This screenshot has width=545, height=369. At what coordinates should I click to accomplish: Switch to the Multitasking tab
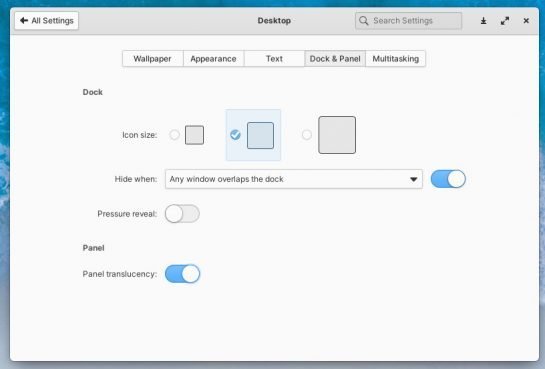pyautogui.click(x=396, y=59)
